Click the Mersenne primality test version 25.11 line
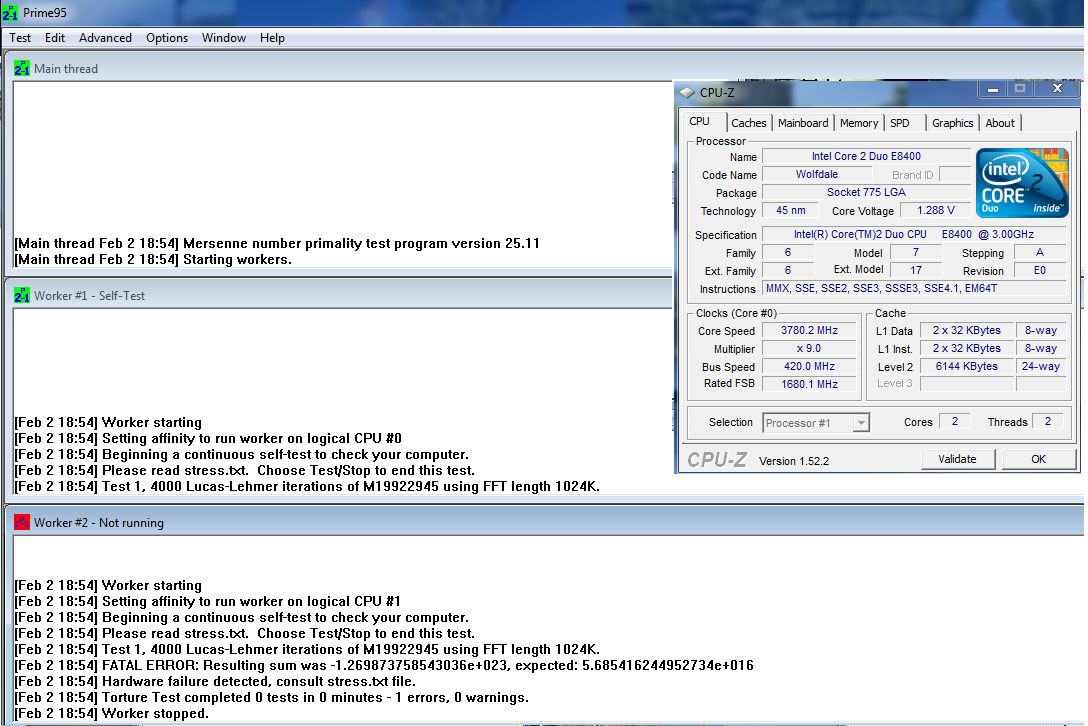1088x726 pixels. [277, 244]
